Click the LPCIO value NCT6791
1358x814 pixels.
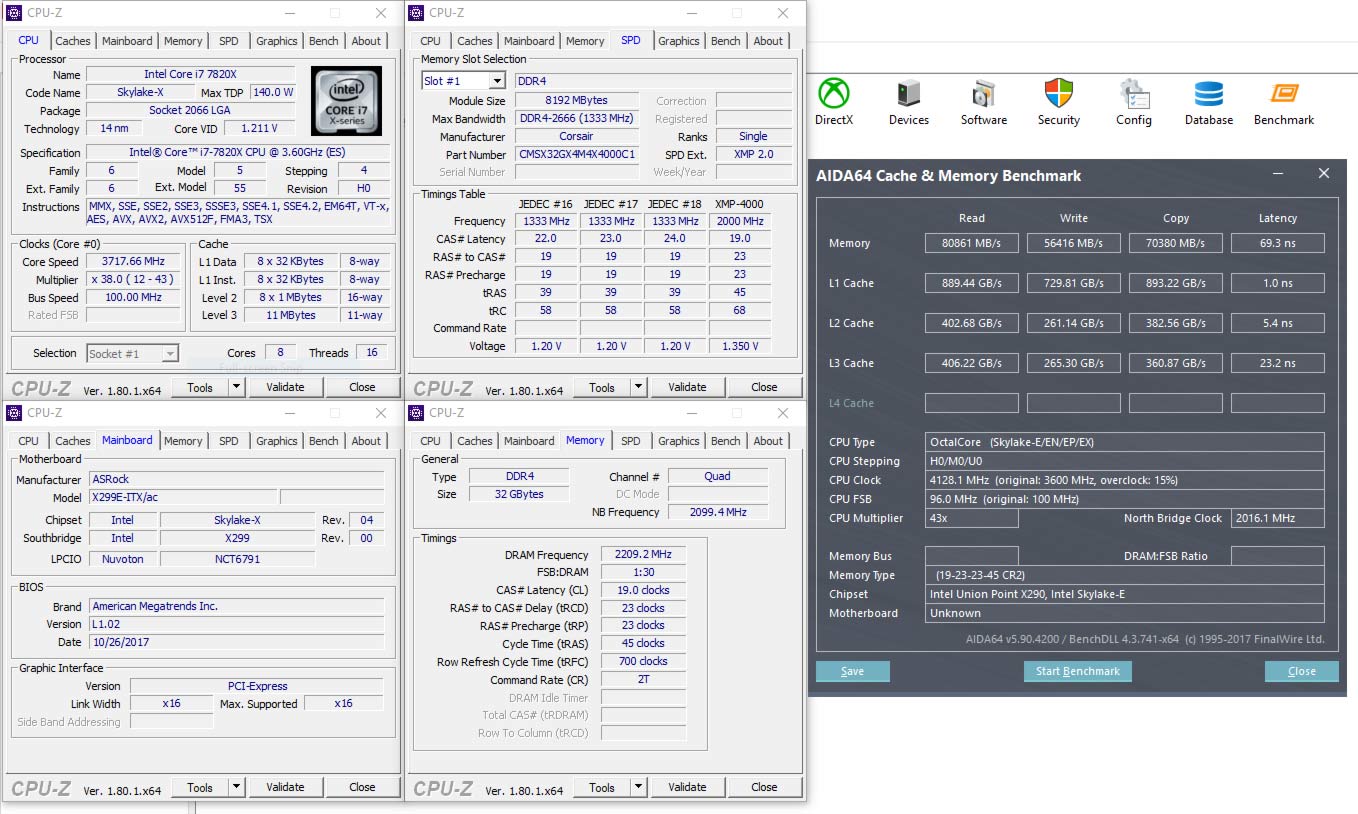tap(237, 559)
